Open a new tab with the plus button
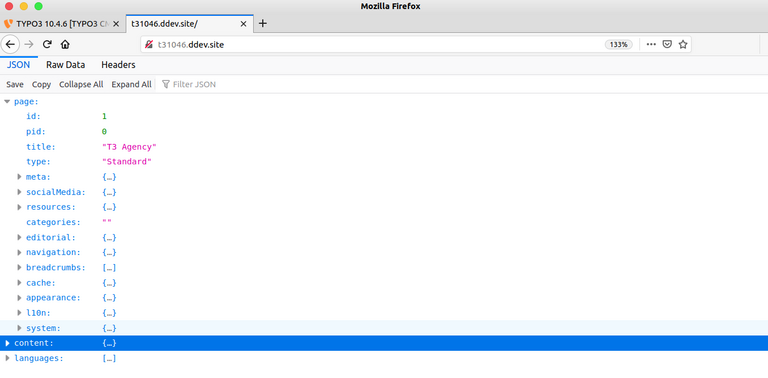This screenshot has width=768, height=378. [263, 24]
